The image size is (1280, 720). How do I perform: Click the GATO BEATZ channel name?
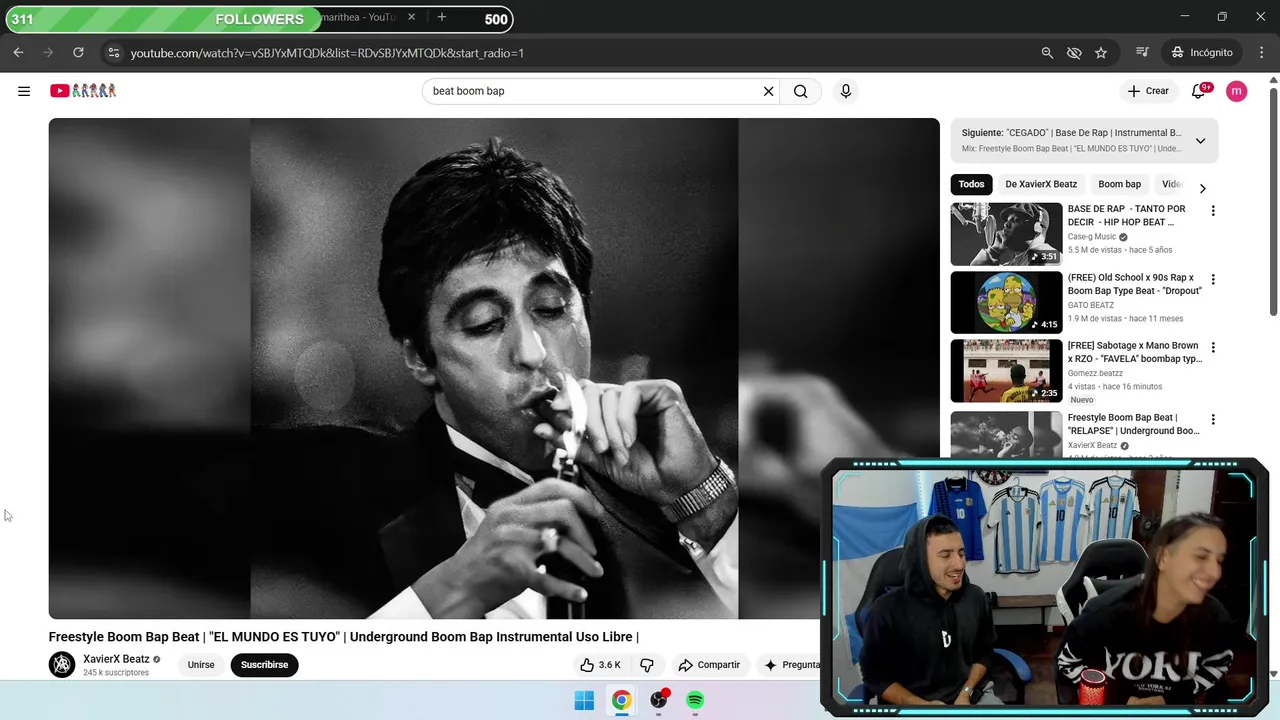tap(1091, 305)
